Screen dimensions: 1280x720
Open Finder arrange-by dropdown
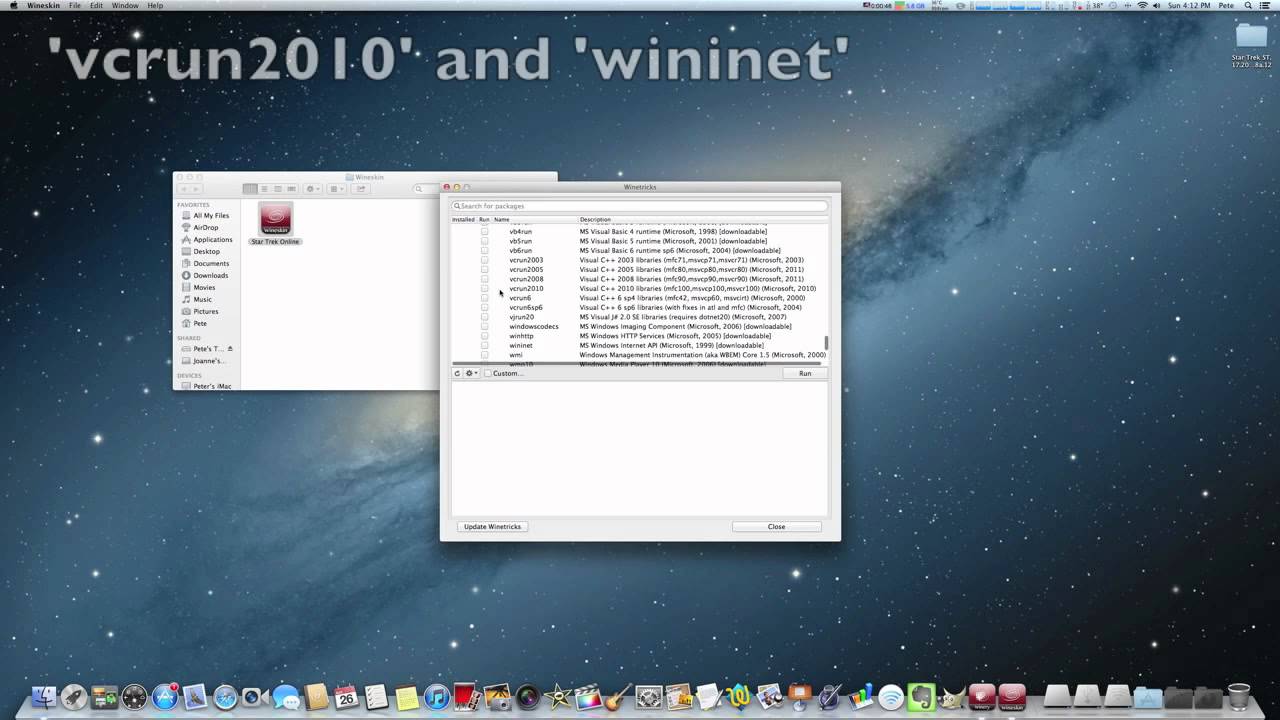337,189
